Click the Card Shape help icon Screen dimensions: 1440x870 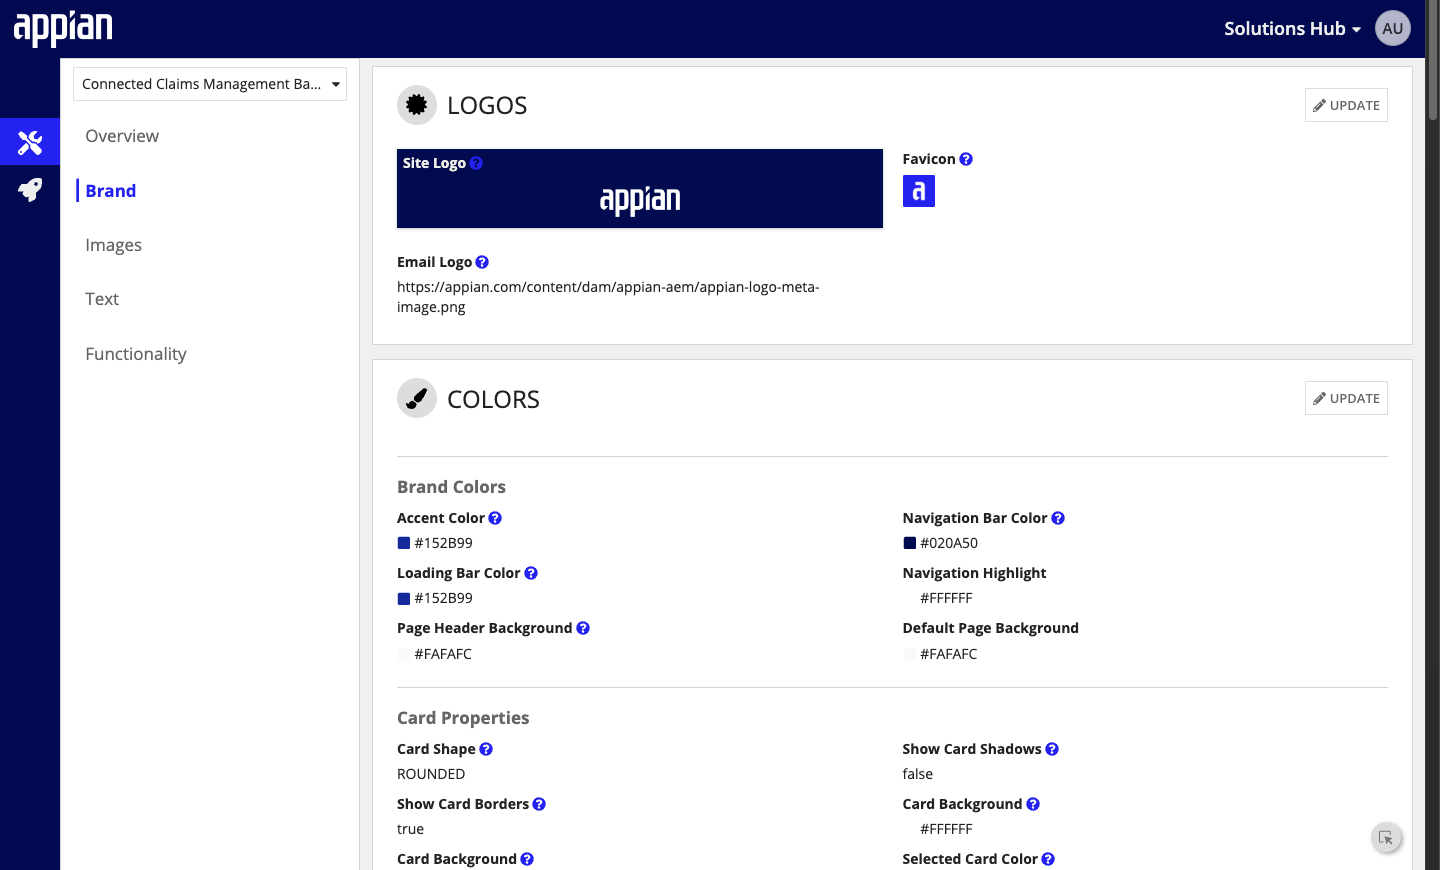click(x=486, y=749)
